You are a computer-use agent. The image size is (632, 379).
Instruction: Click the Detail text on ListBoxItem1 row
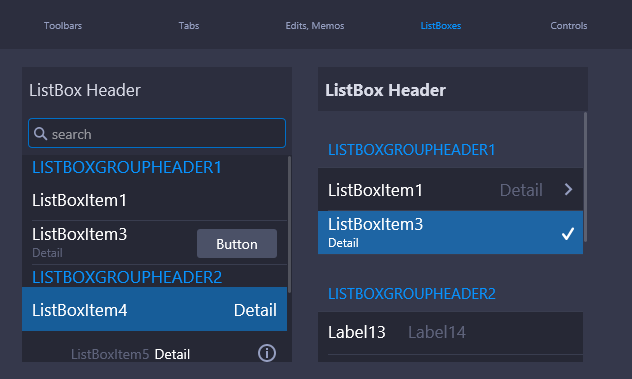click(x=521, y=190)
